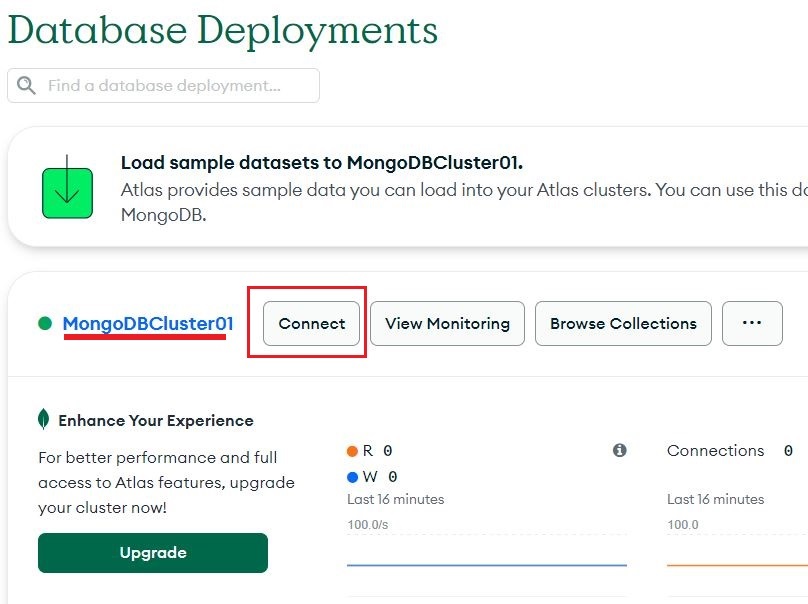
Task: Click the info icon beside the R/W operations chart
Action: (622, 450)
